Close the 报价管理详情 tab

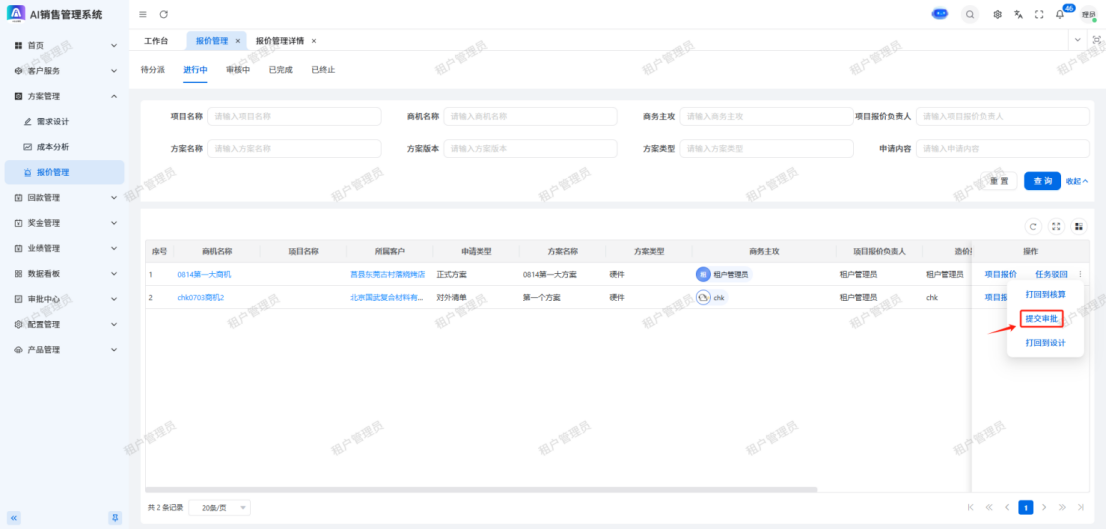314,41
